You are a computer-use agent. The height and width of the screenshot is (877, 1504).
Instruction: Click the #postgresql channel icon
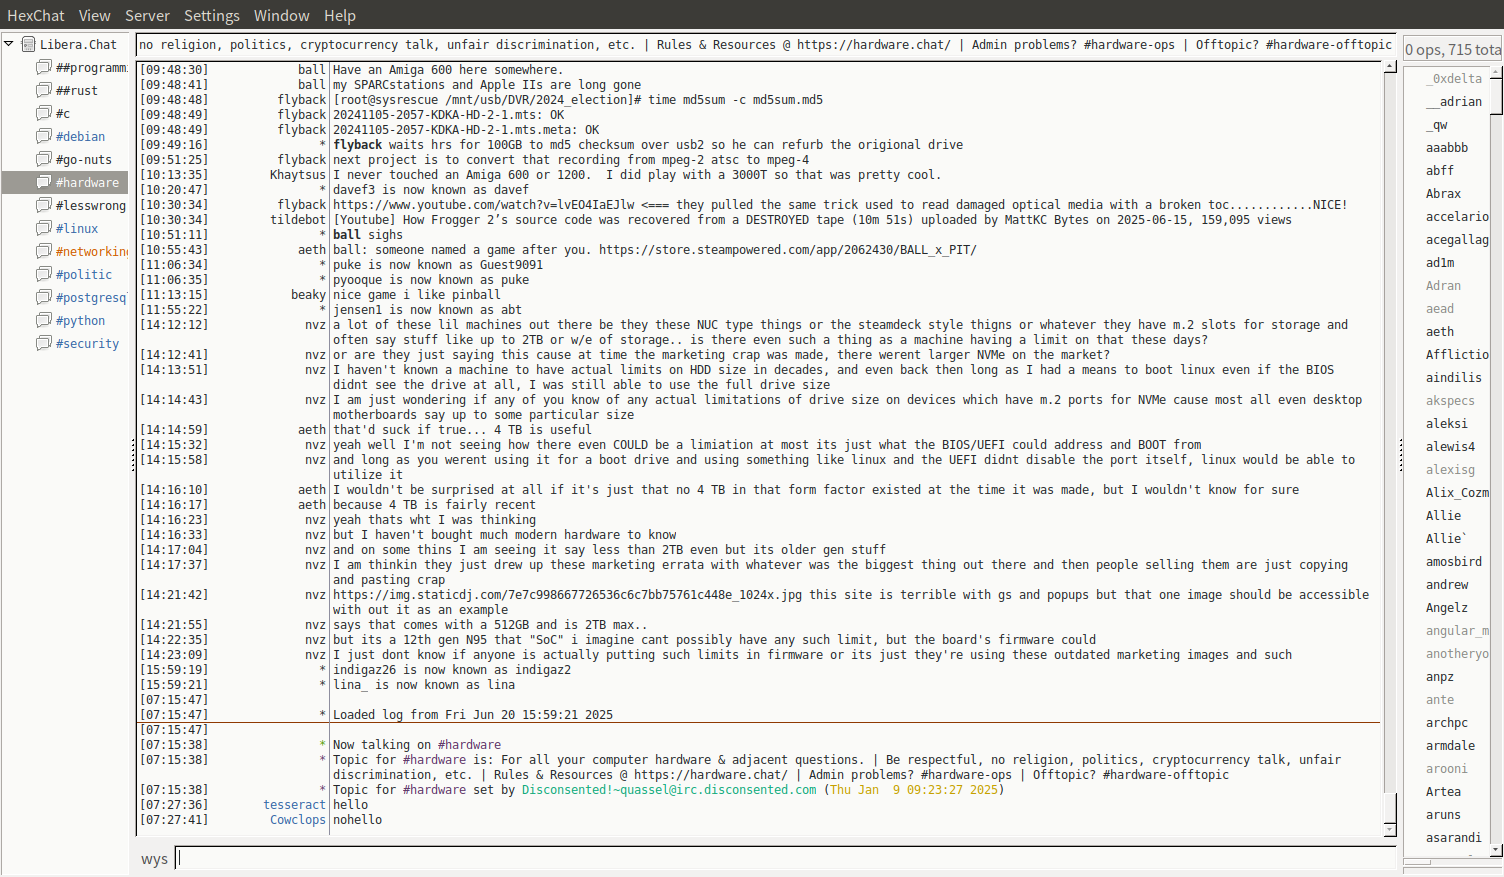(x=44, y=297)
